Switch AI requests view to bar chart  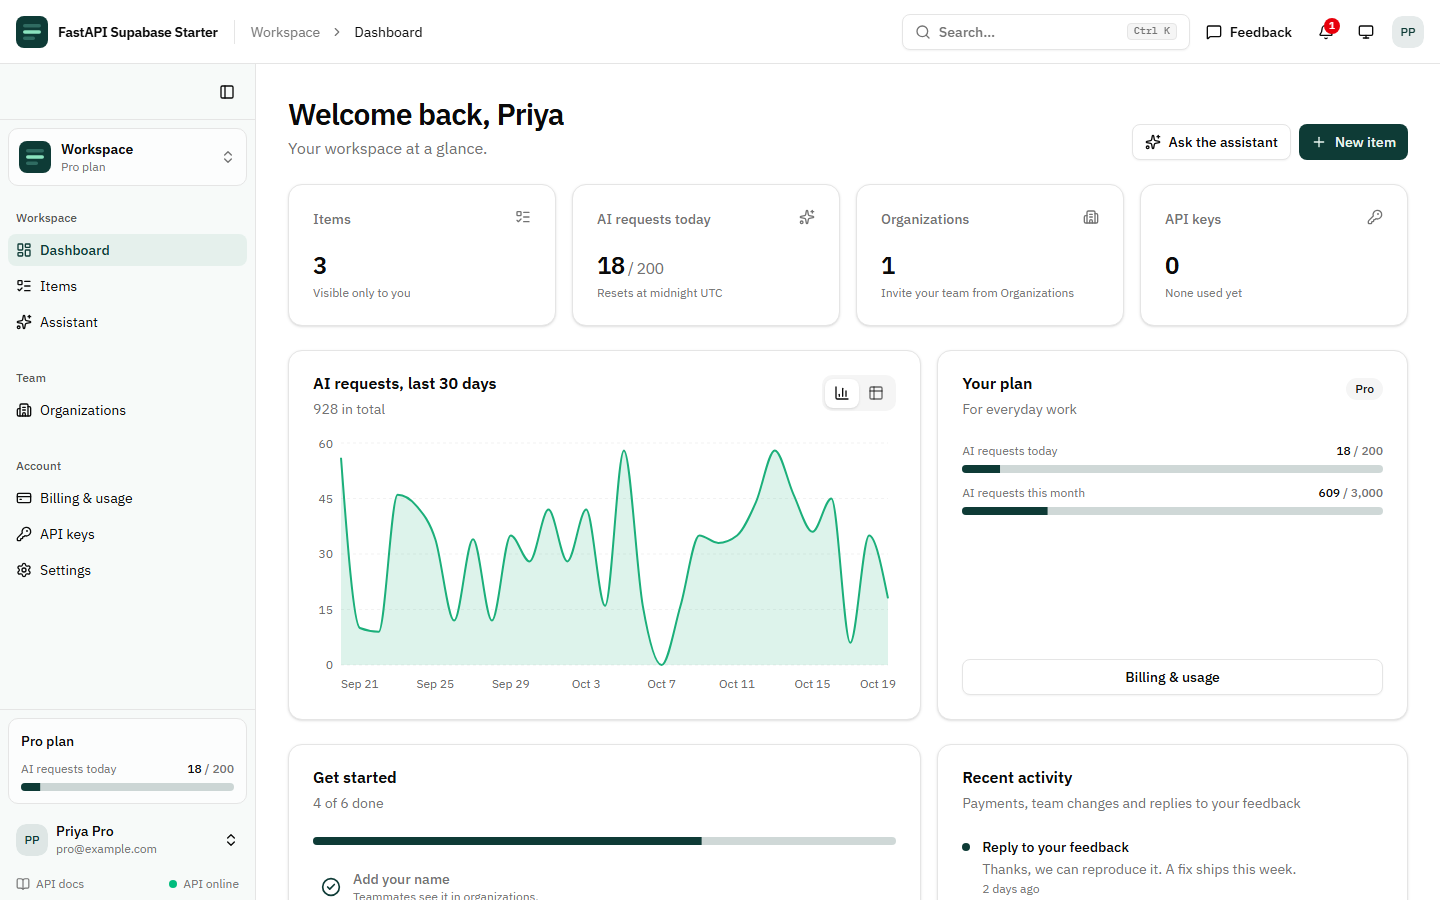point(842,393)
